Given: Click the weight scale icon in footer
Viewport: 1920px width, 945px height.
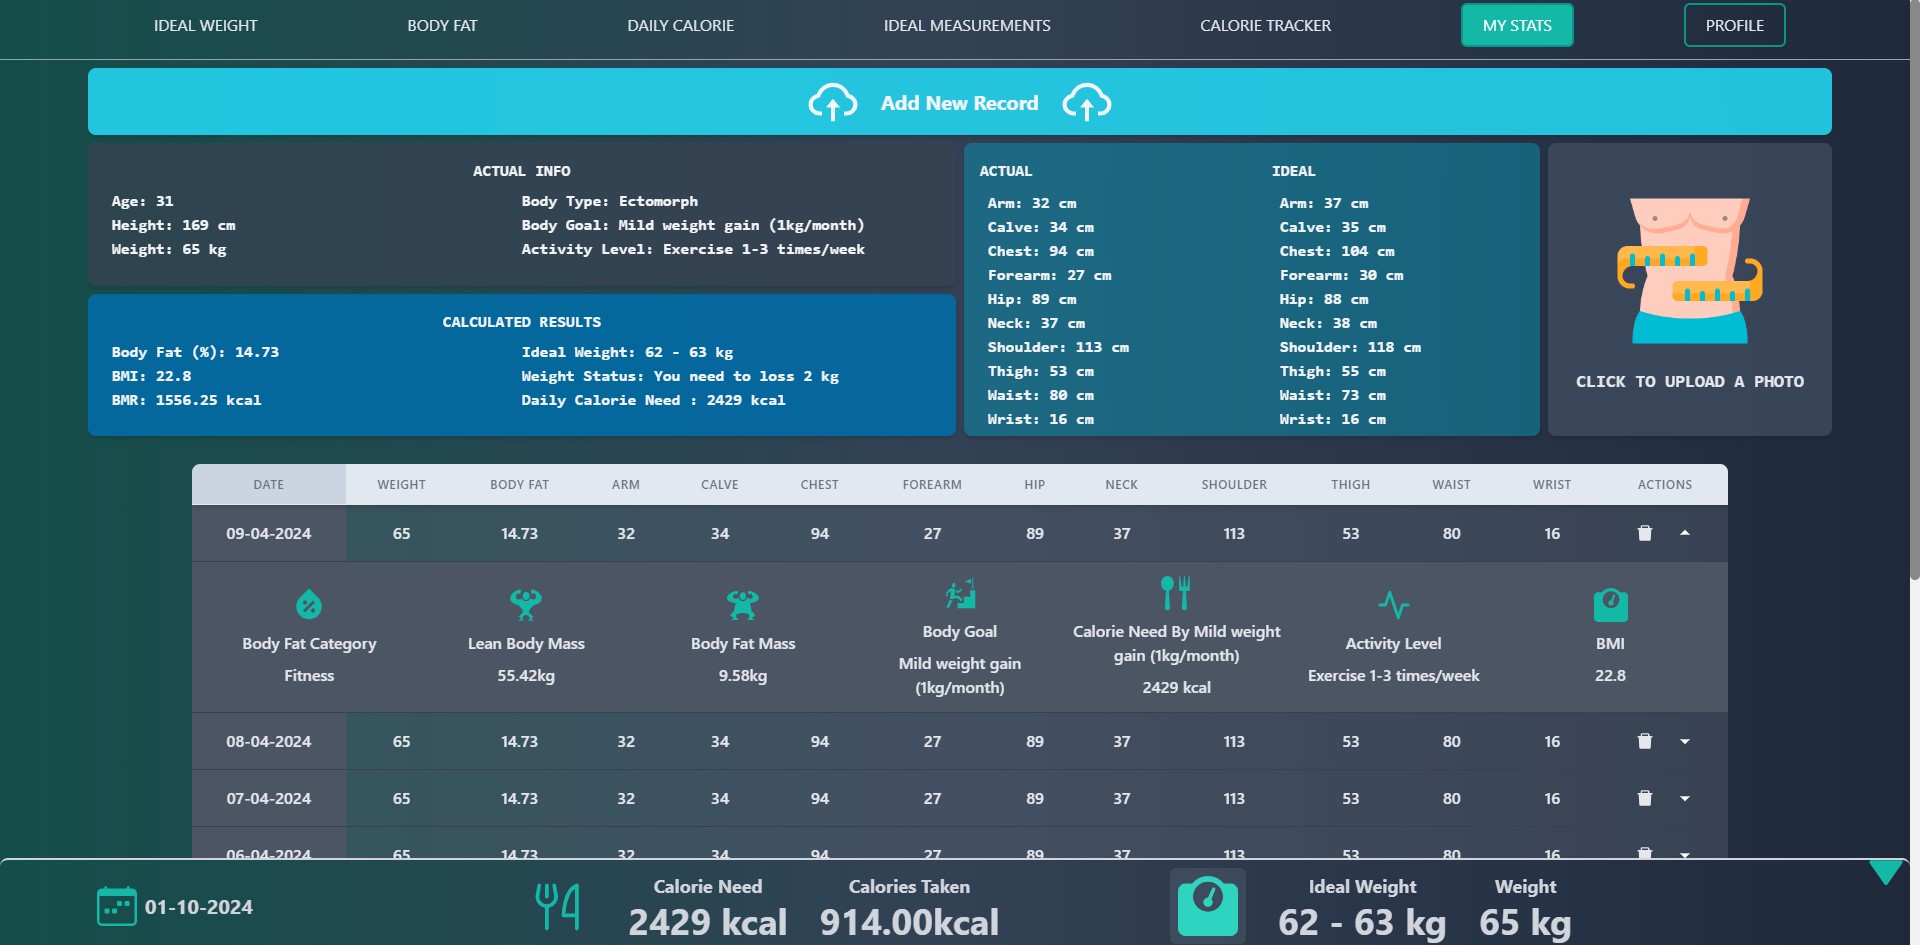Looking at the screenshot, I should [x=1208, y=906].
